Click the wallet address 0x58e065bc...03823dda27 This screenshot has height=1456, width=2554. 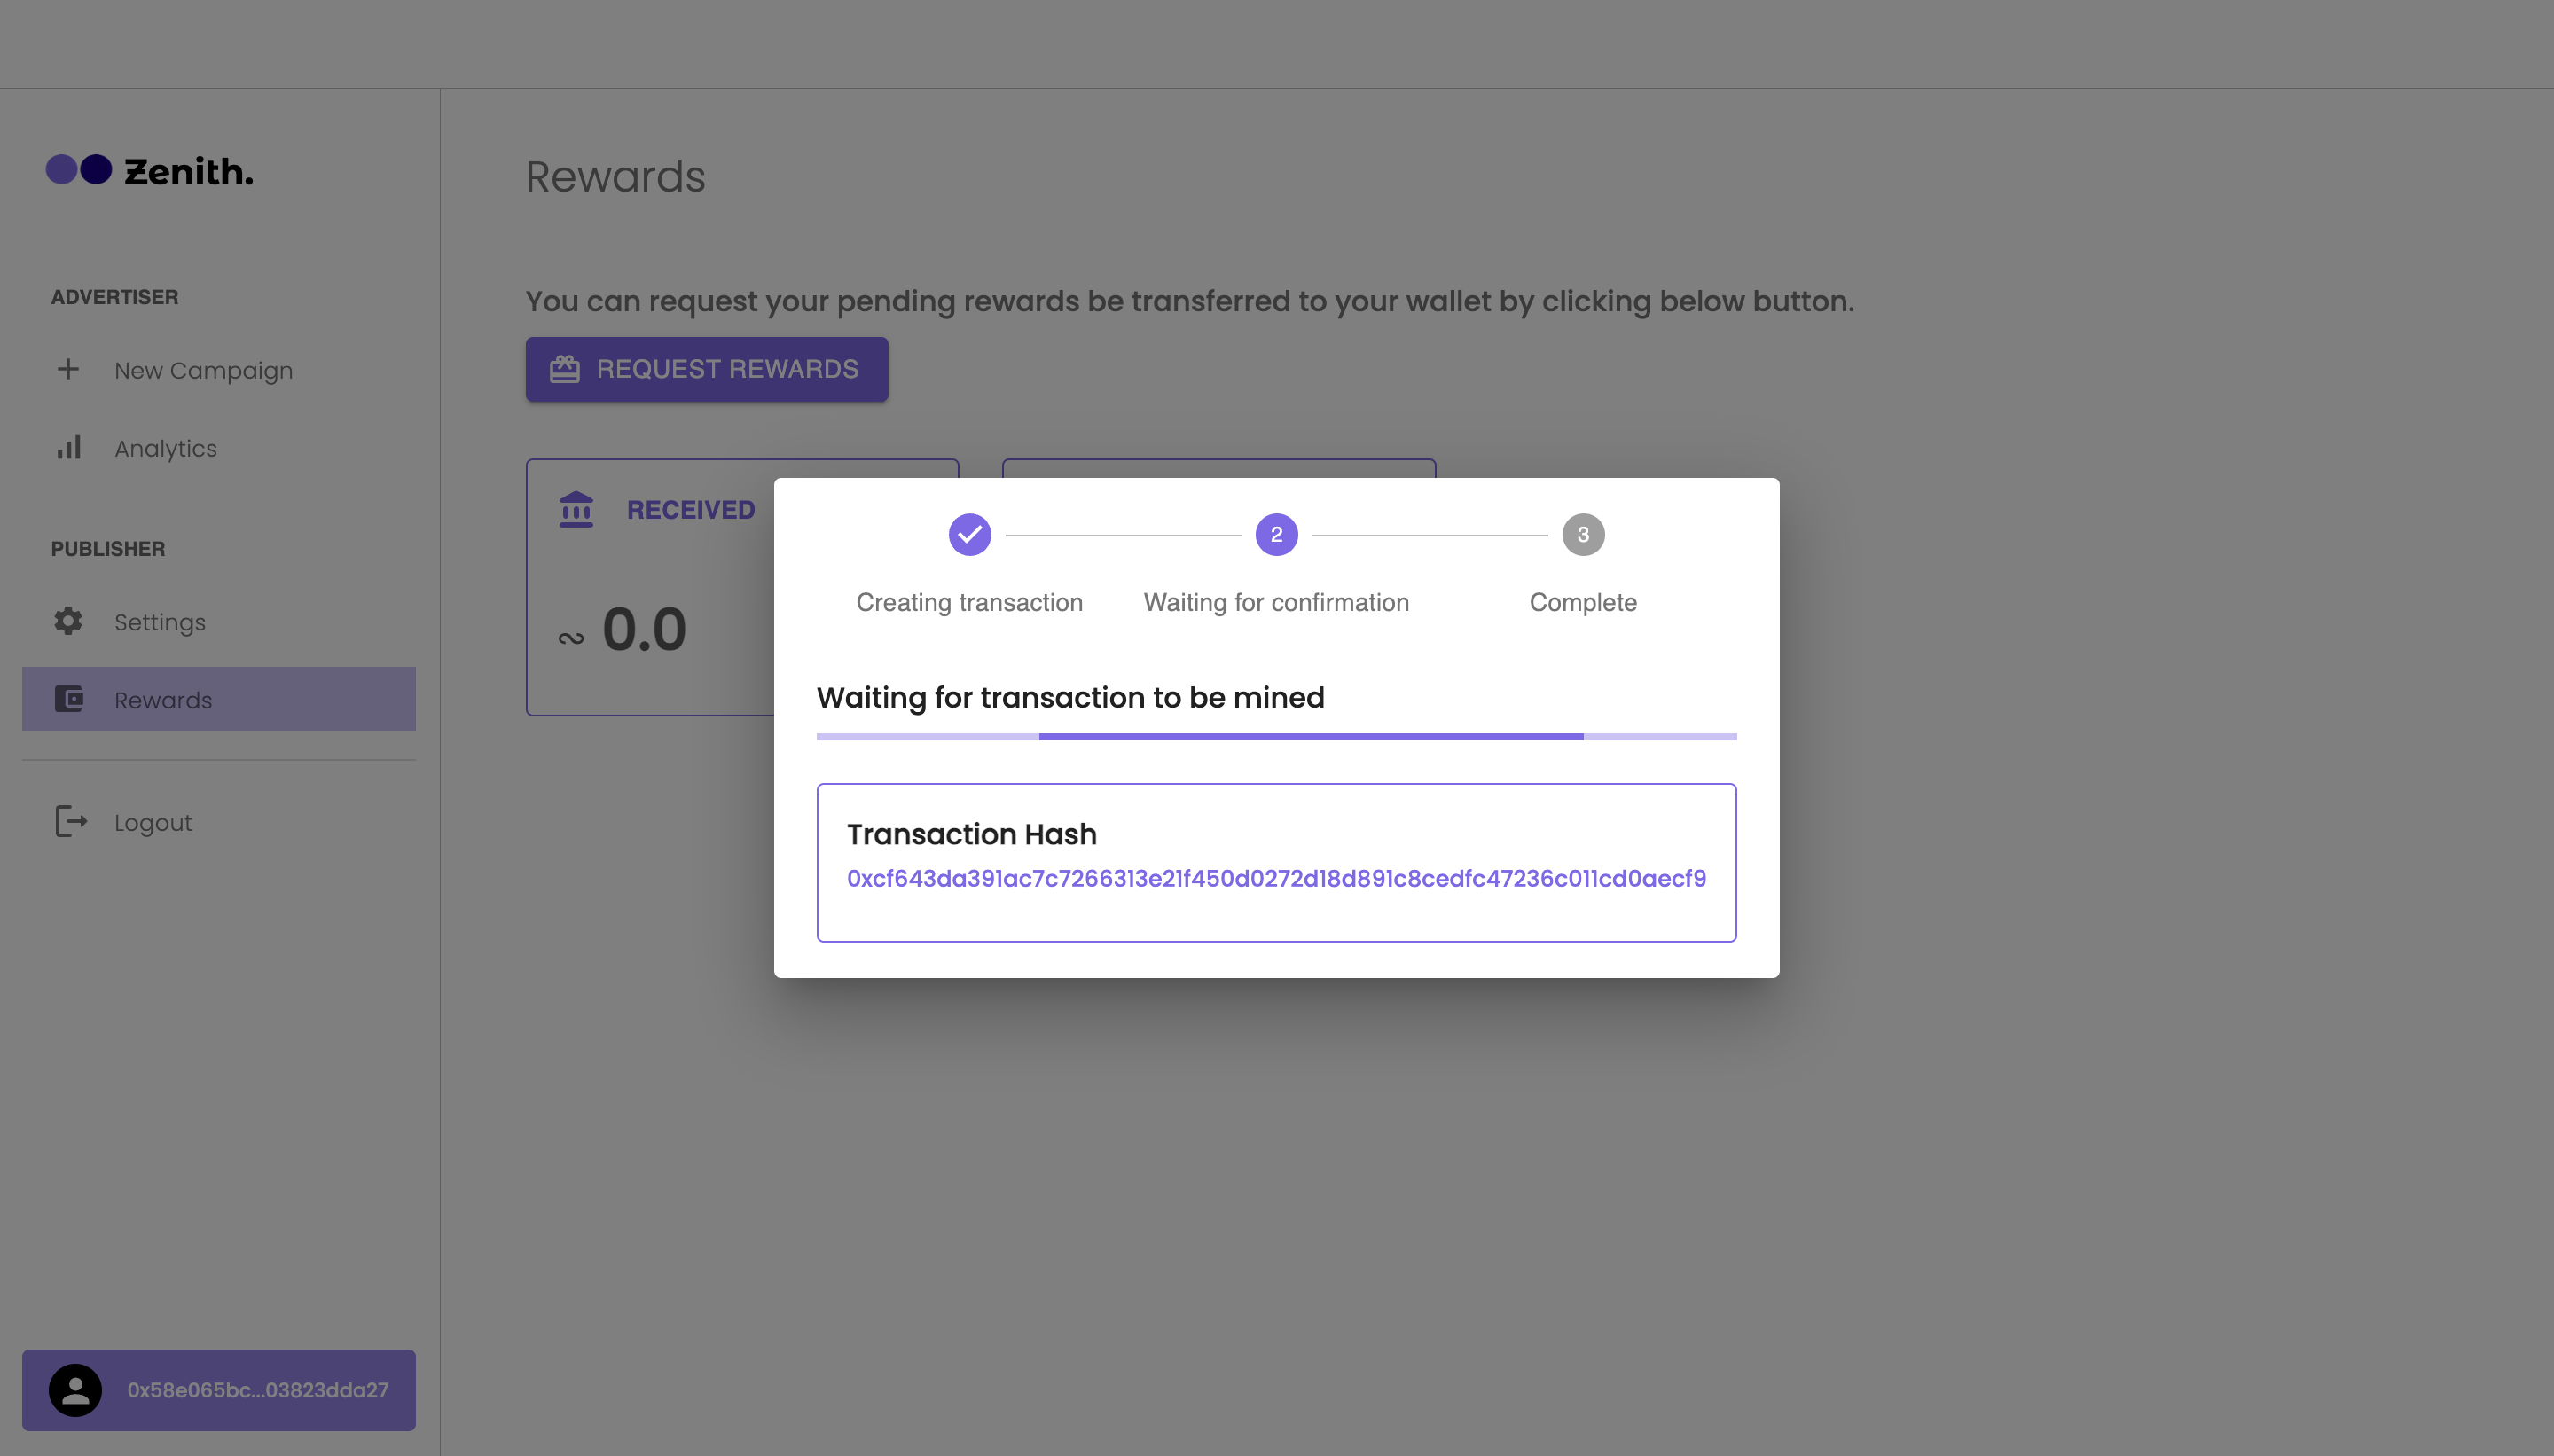click(257, 1390)
